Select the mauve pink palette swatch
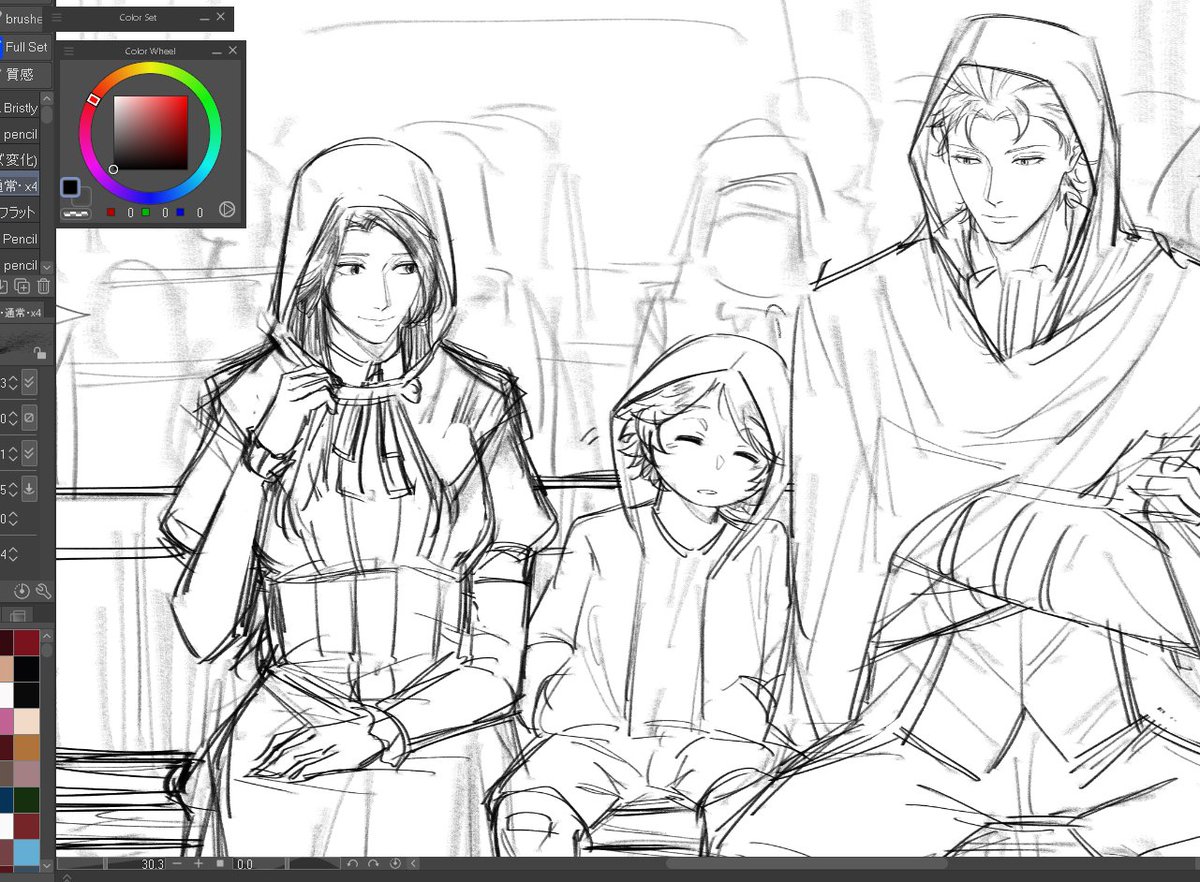1200x882 pixels. [26, 773]
